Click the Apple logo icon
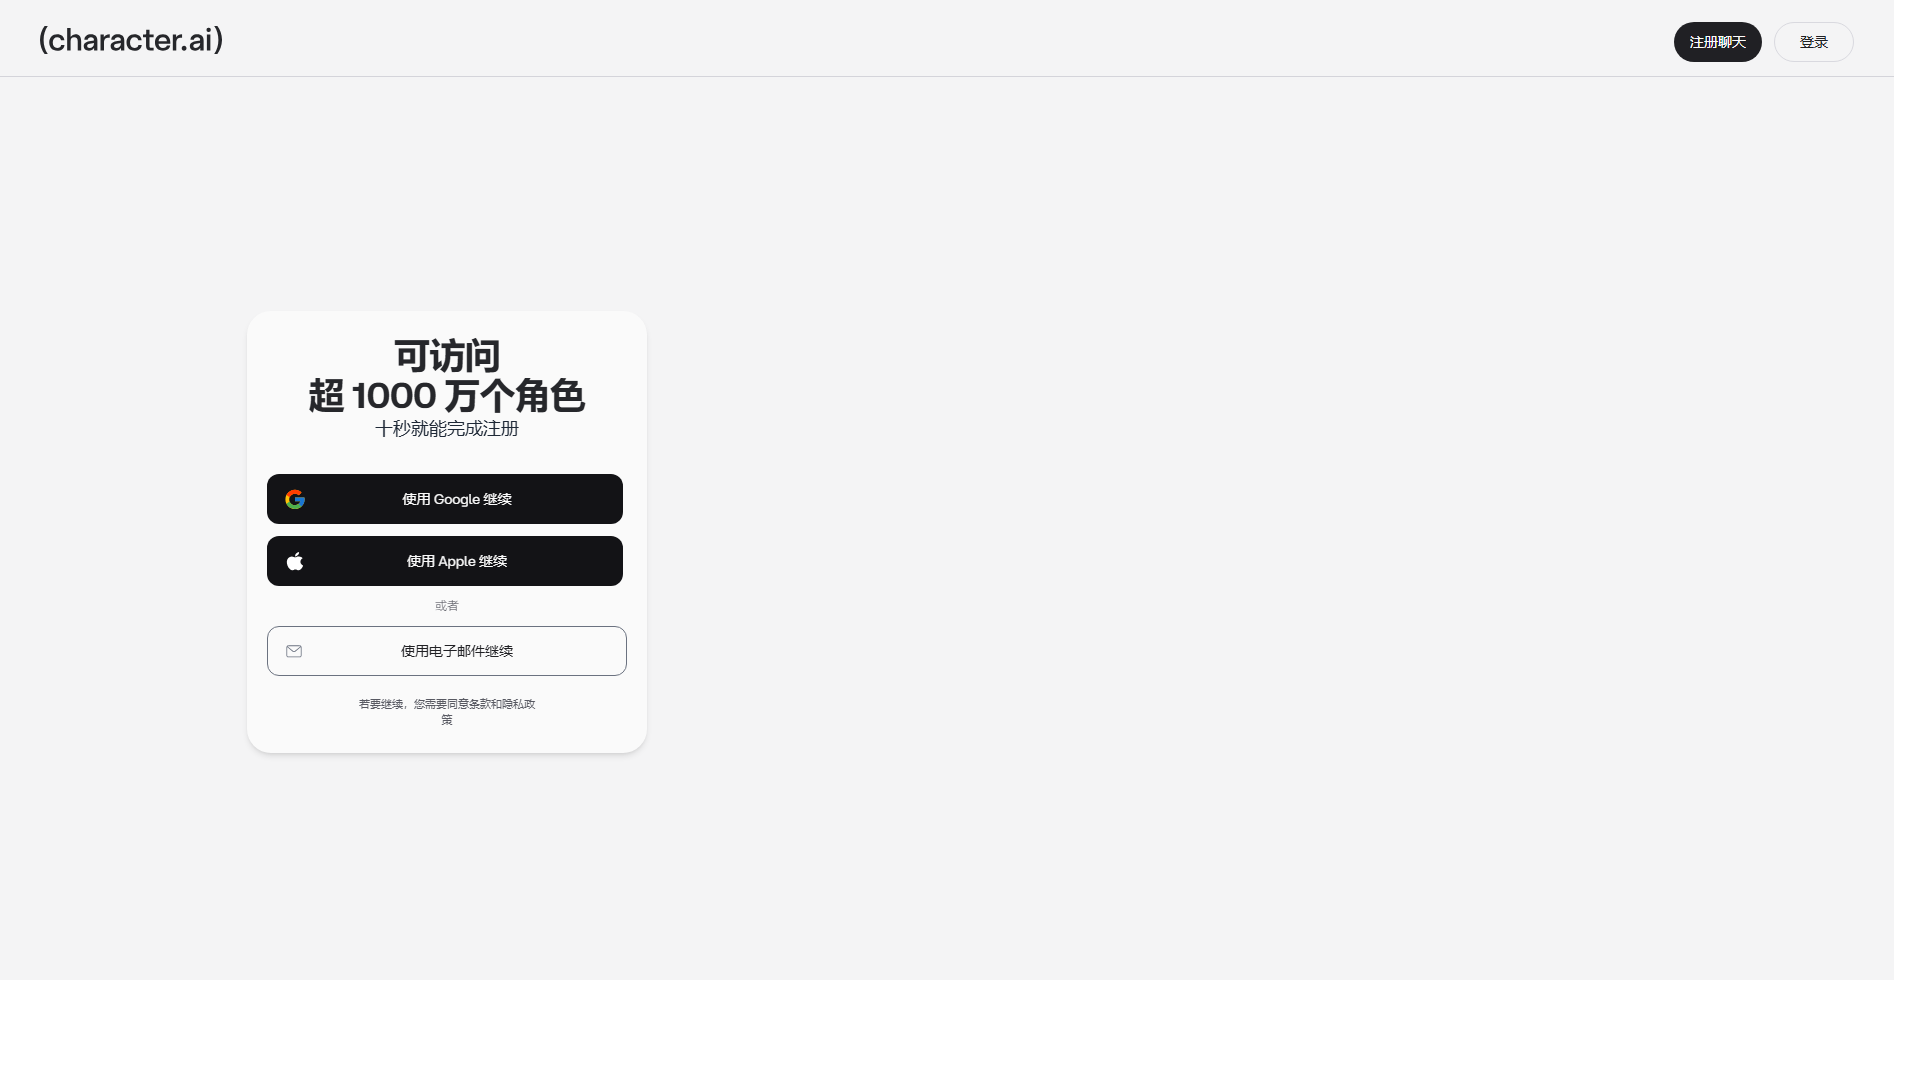The height and width of the screenshot is (1080, 1920). click(295, 561)
